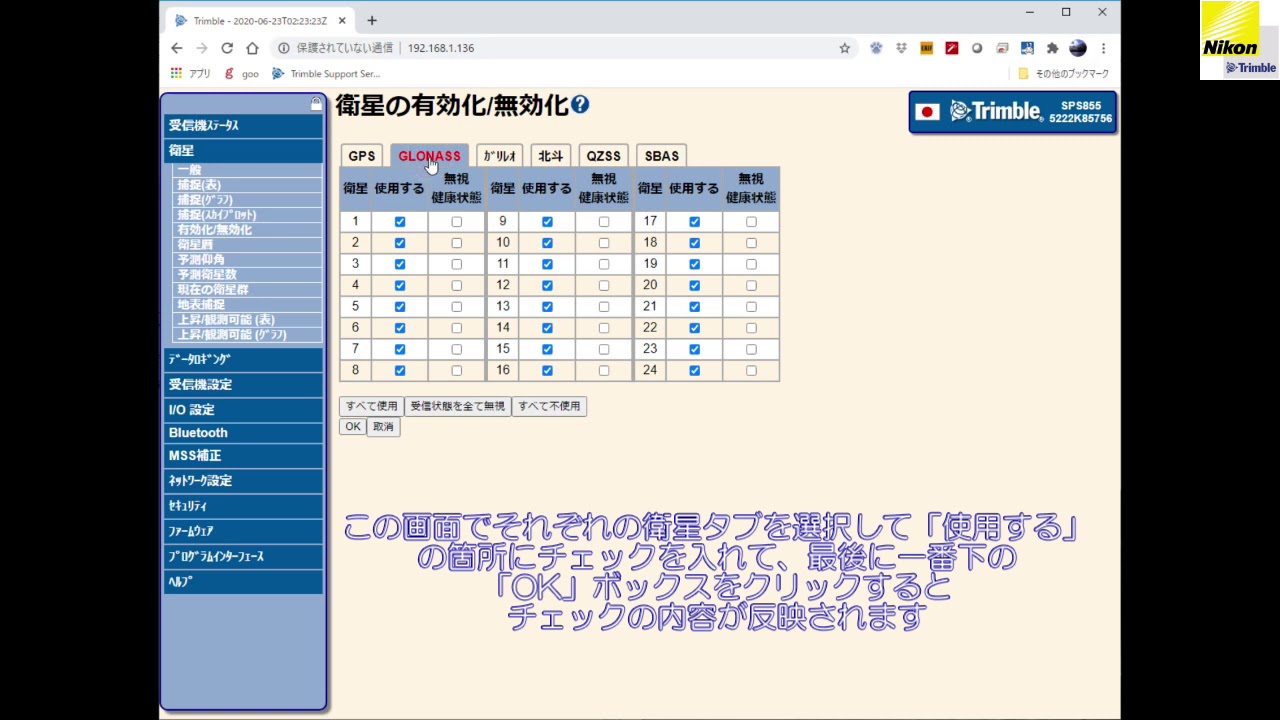The image size is (1280, 720).
Task: Confirm with the OK button
Action: click(353, 427)
